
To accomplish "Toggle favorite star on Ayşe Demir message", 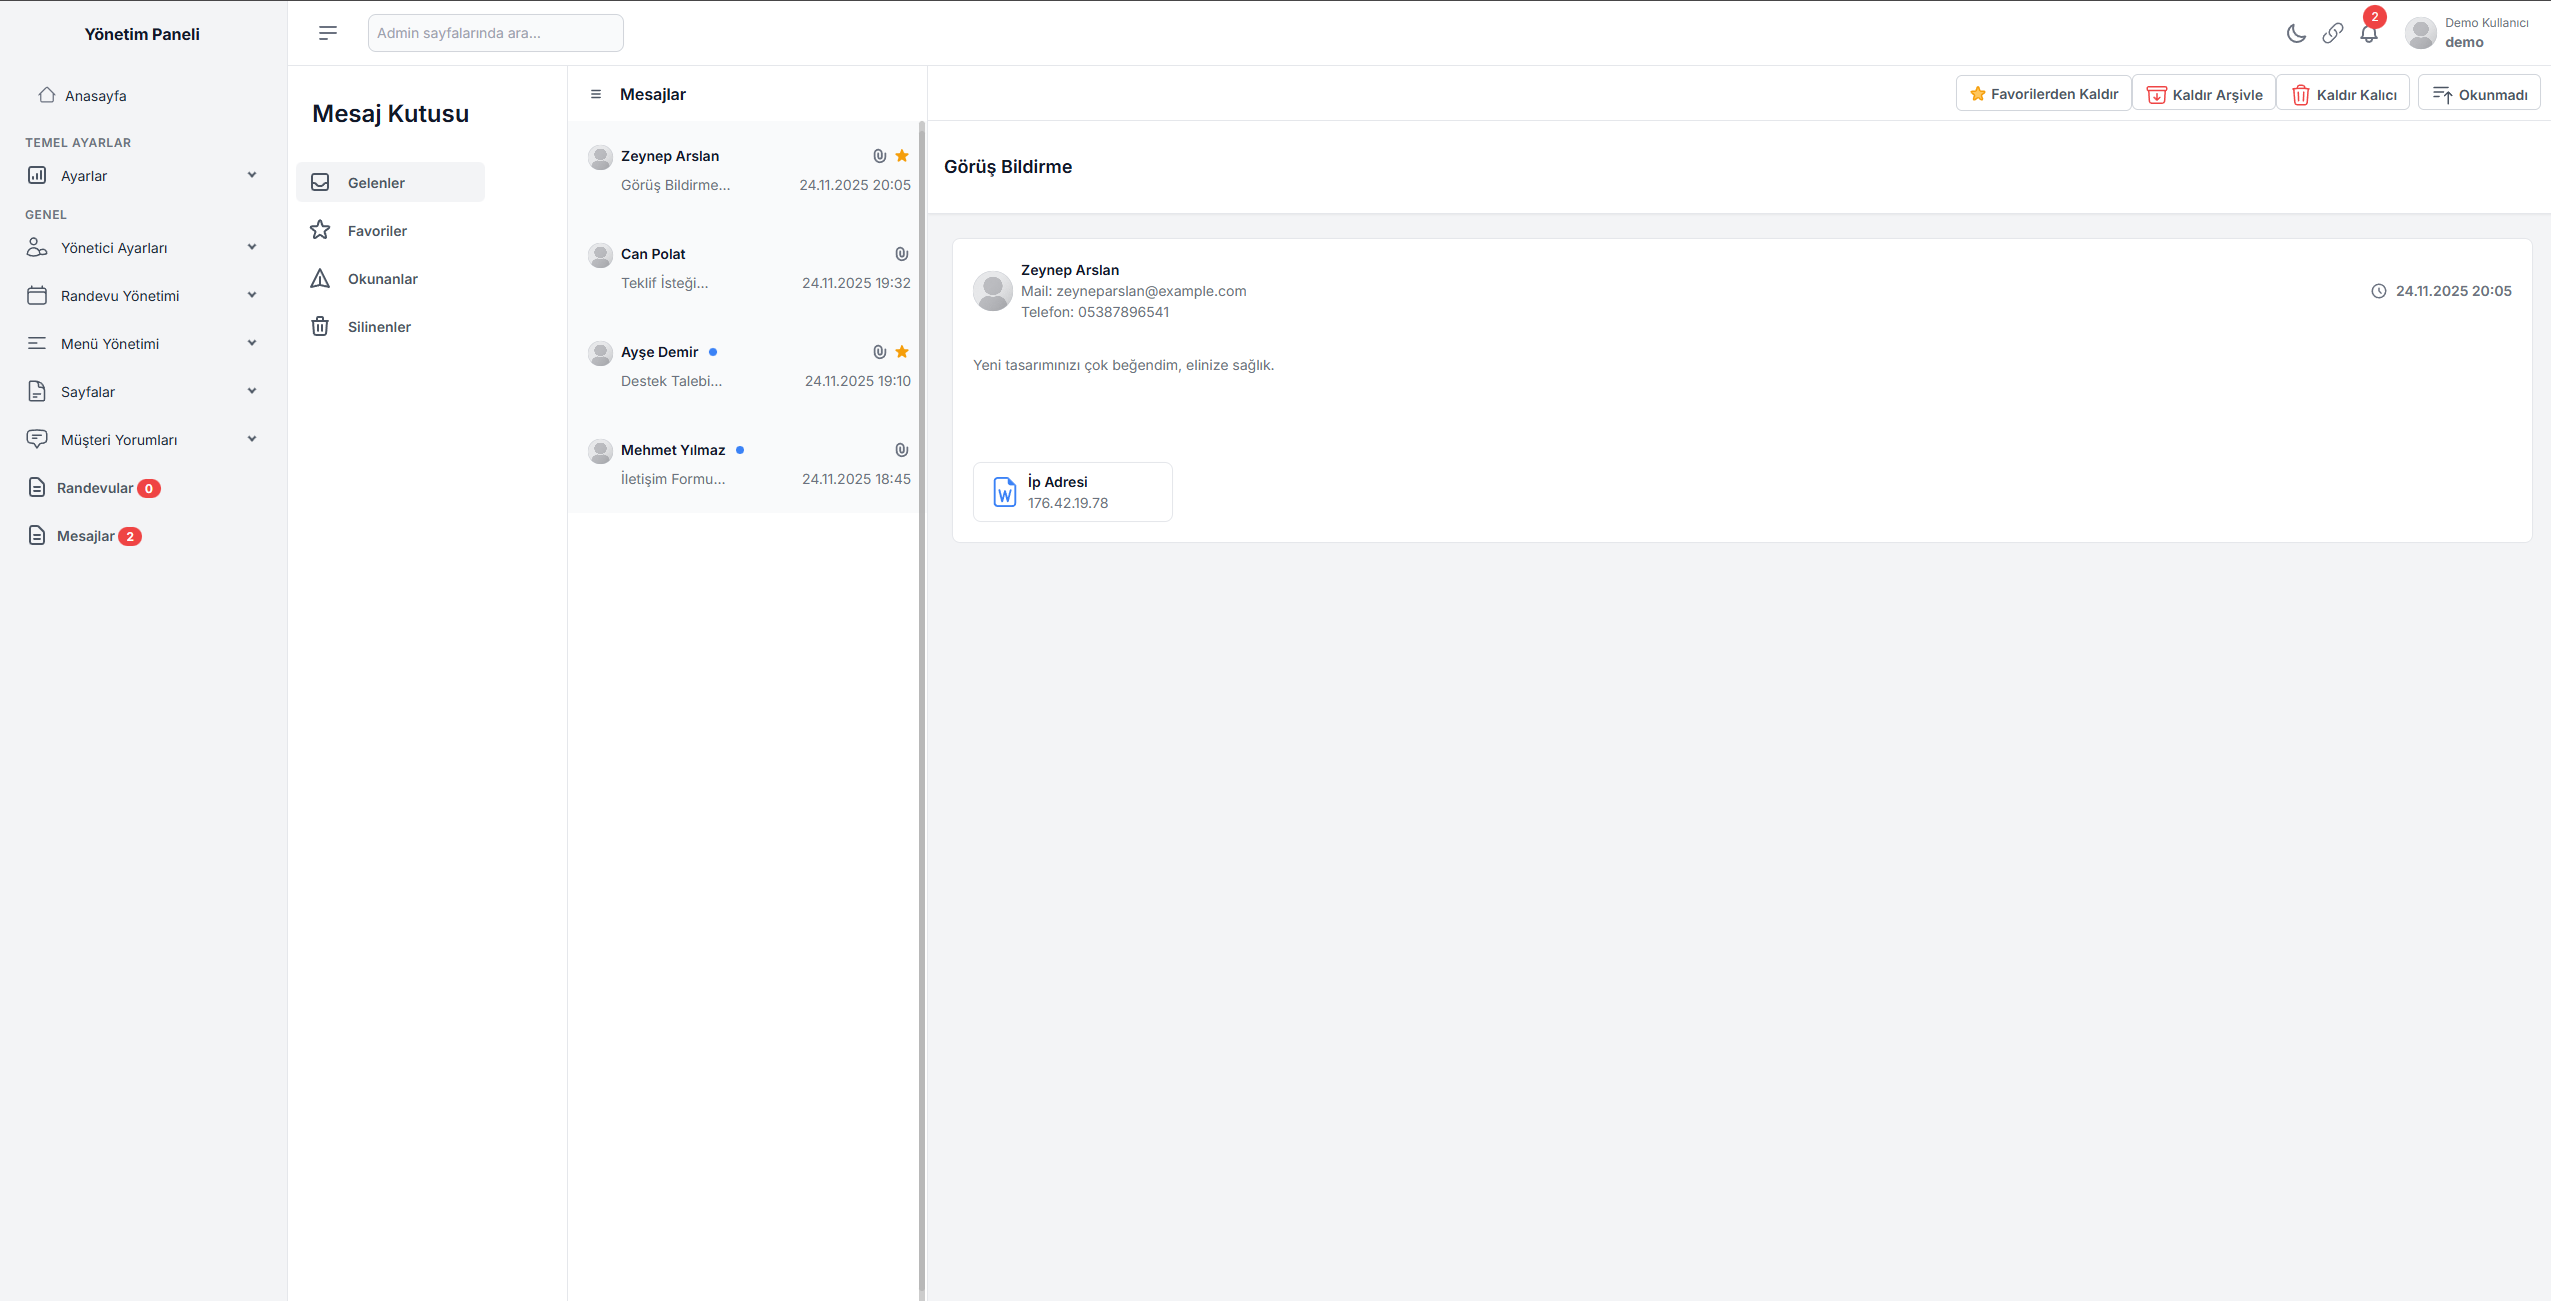I will (902, 352).
